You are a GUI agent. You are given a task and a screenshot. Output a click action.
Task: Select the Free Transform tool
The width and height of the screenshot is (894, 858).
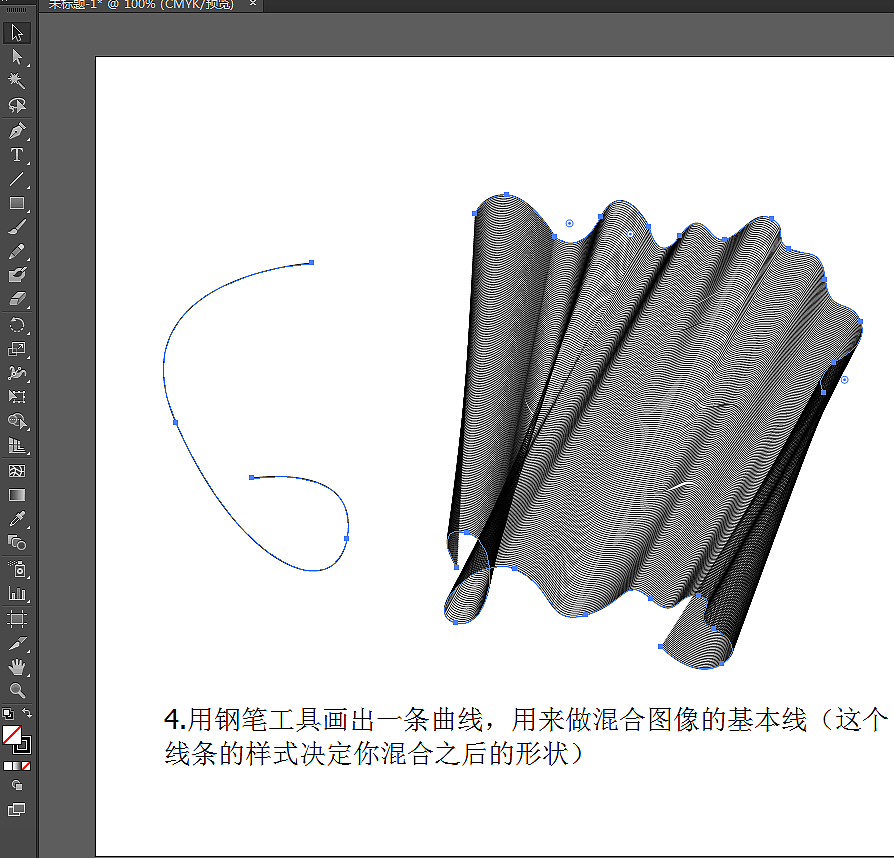point(17,397)
